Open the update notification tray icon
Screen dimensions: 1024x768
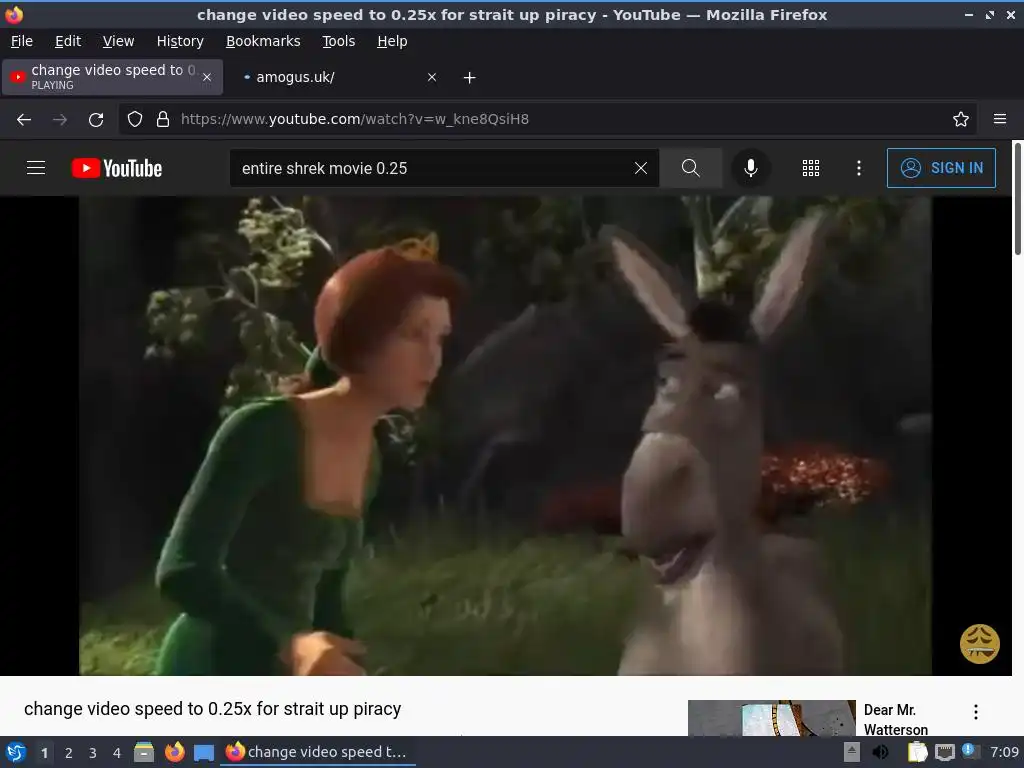[970, 752]
